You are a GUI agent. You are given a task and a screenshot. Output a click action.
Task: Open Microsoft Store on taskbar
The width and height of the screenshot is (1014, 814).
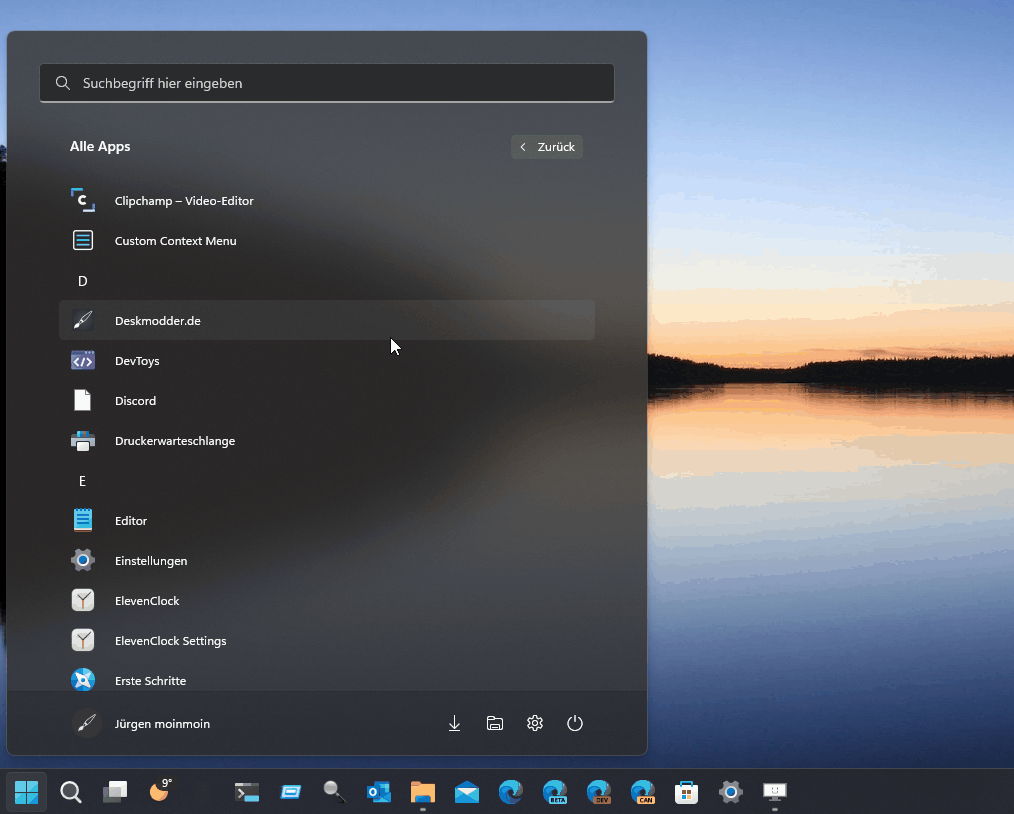pyautogui.click(x=687, y=792)
